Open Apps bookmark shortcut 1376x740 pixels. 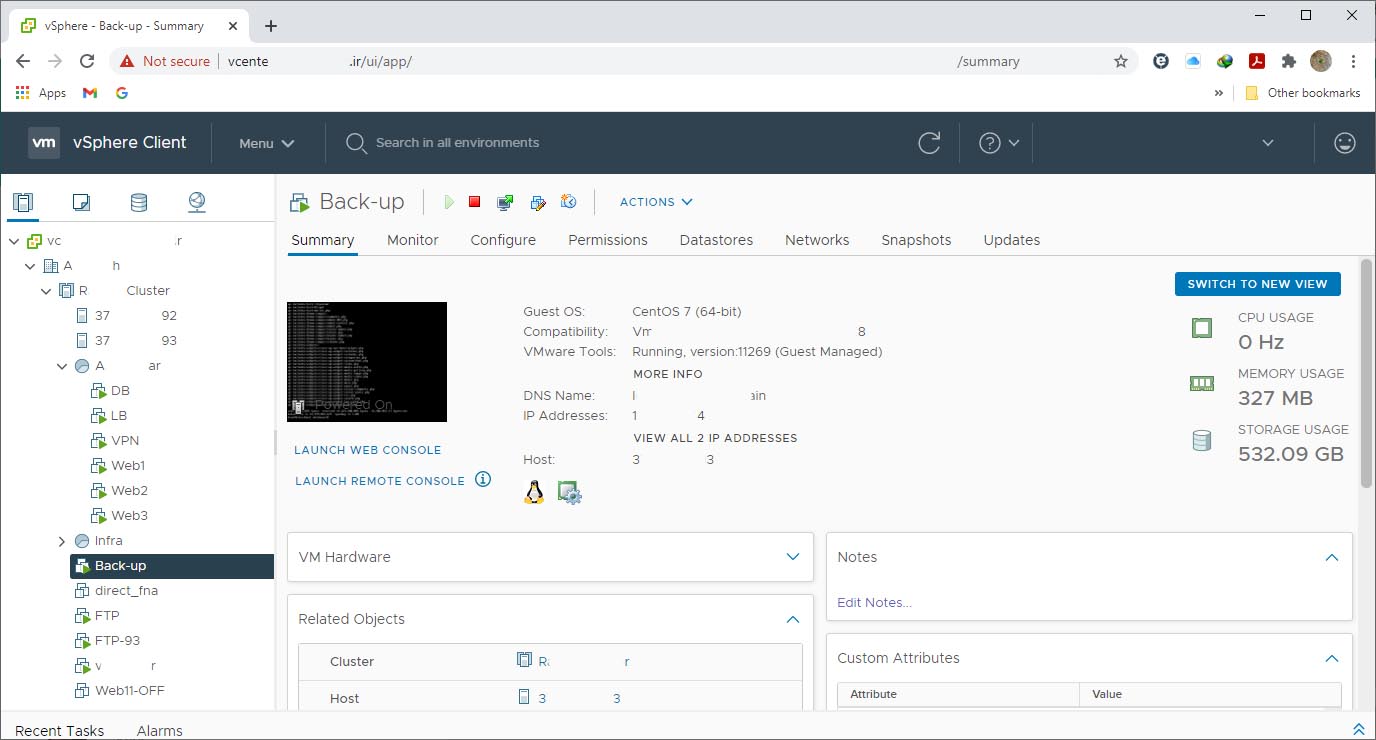tap(41, 93)
